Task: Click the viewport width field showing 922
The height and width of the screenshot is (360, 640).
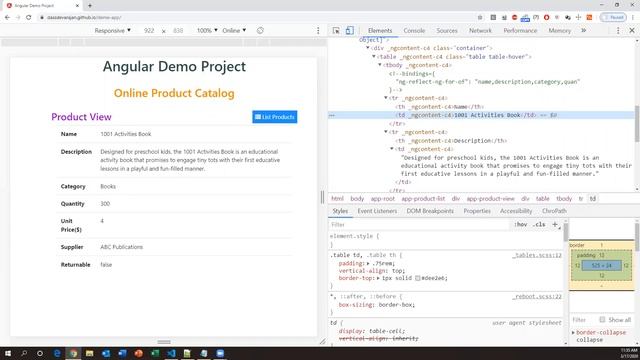Action: coord(149,31)
